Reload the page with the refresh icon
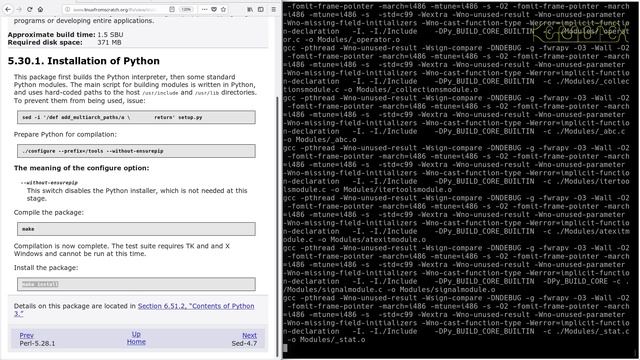Image resolution: width=640 pixels, height=360 pixels. (x=30, y=9)
